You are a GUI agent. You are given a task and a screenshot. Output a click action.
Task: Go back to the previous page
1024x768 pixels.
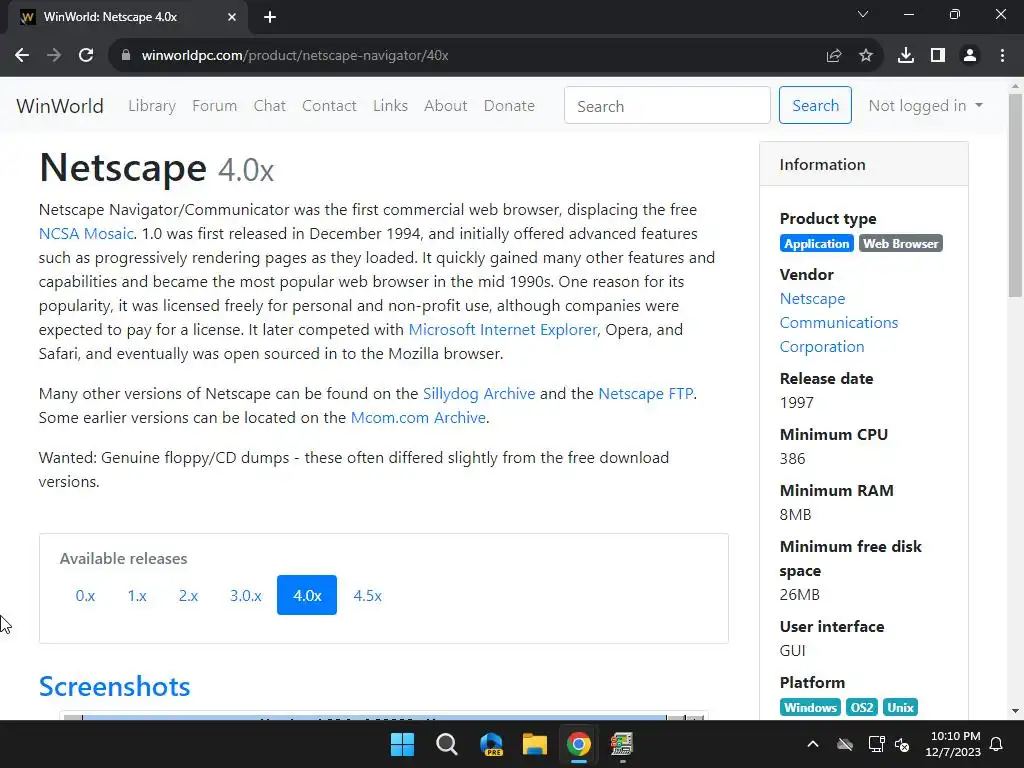pyautogui.click(x=22, y=56)
